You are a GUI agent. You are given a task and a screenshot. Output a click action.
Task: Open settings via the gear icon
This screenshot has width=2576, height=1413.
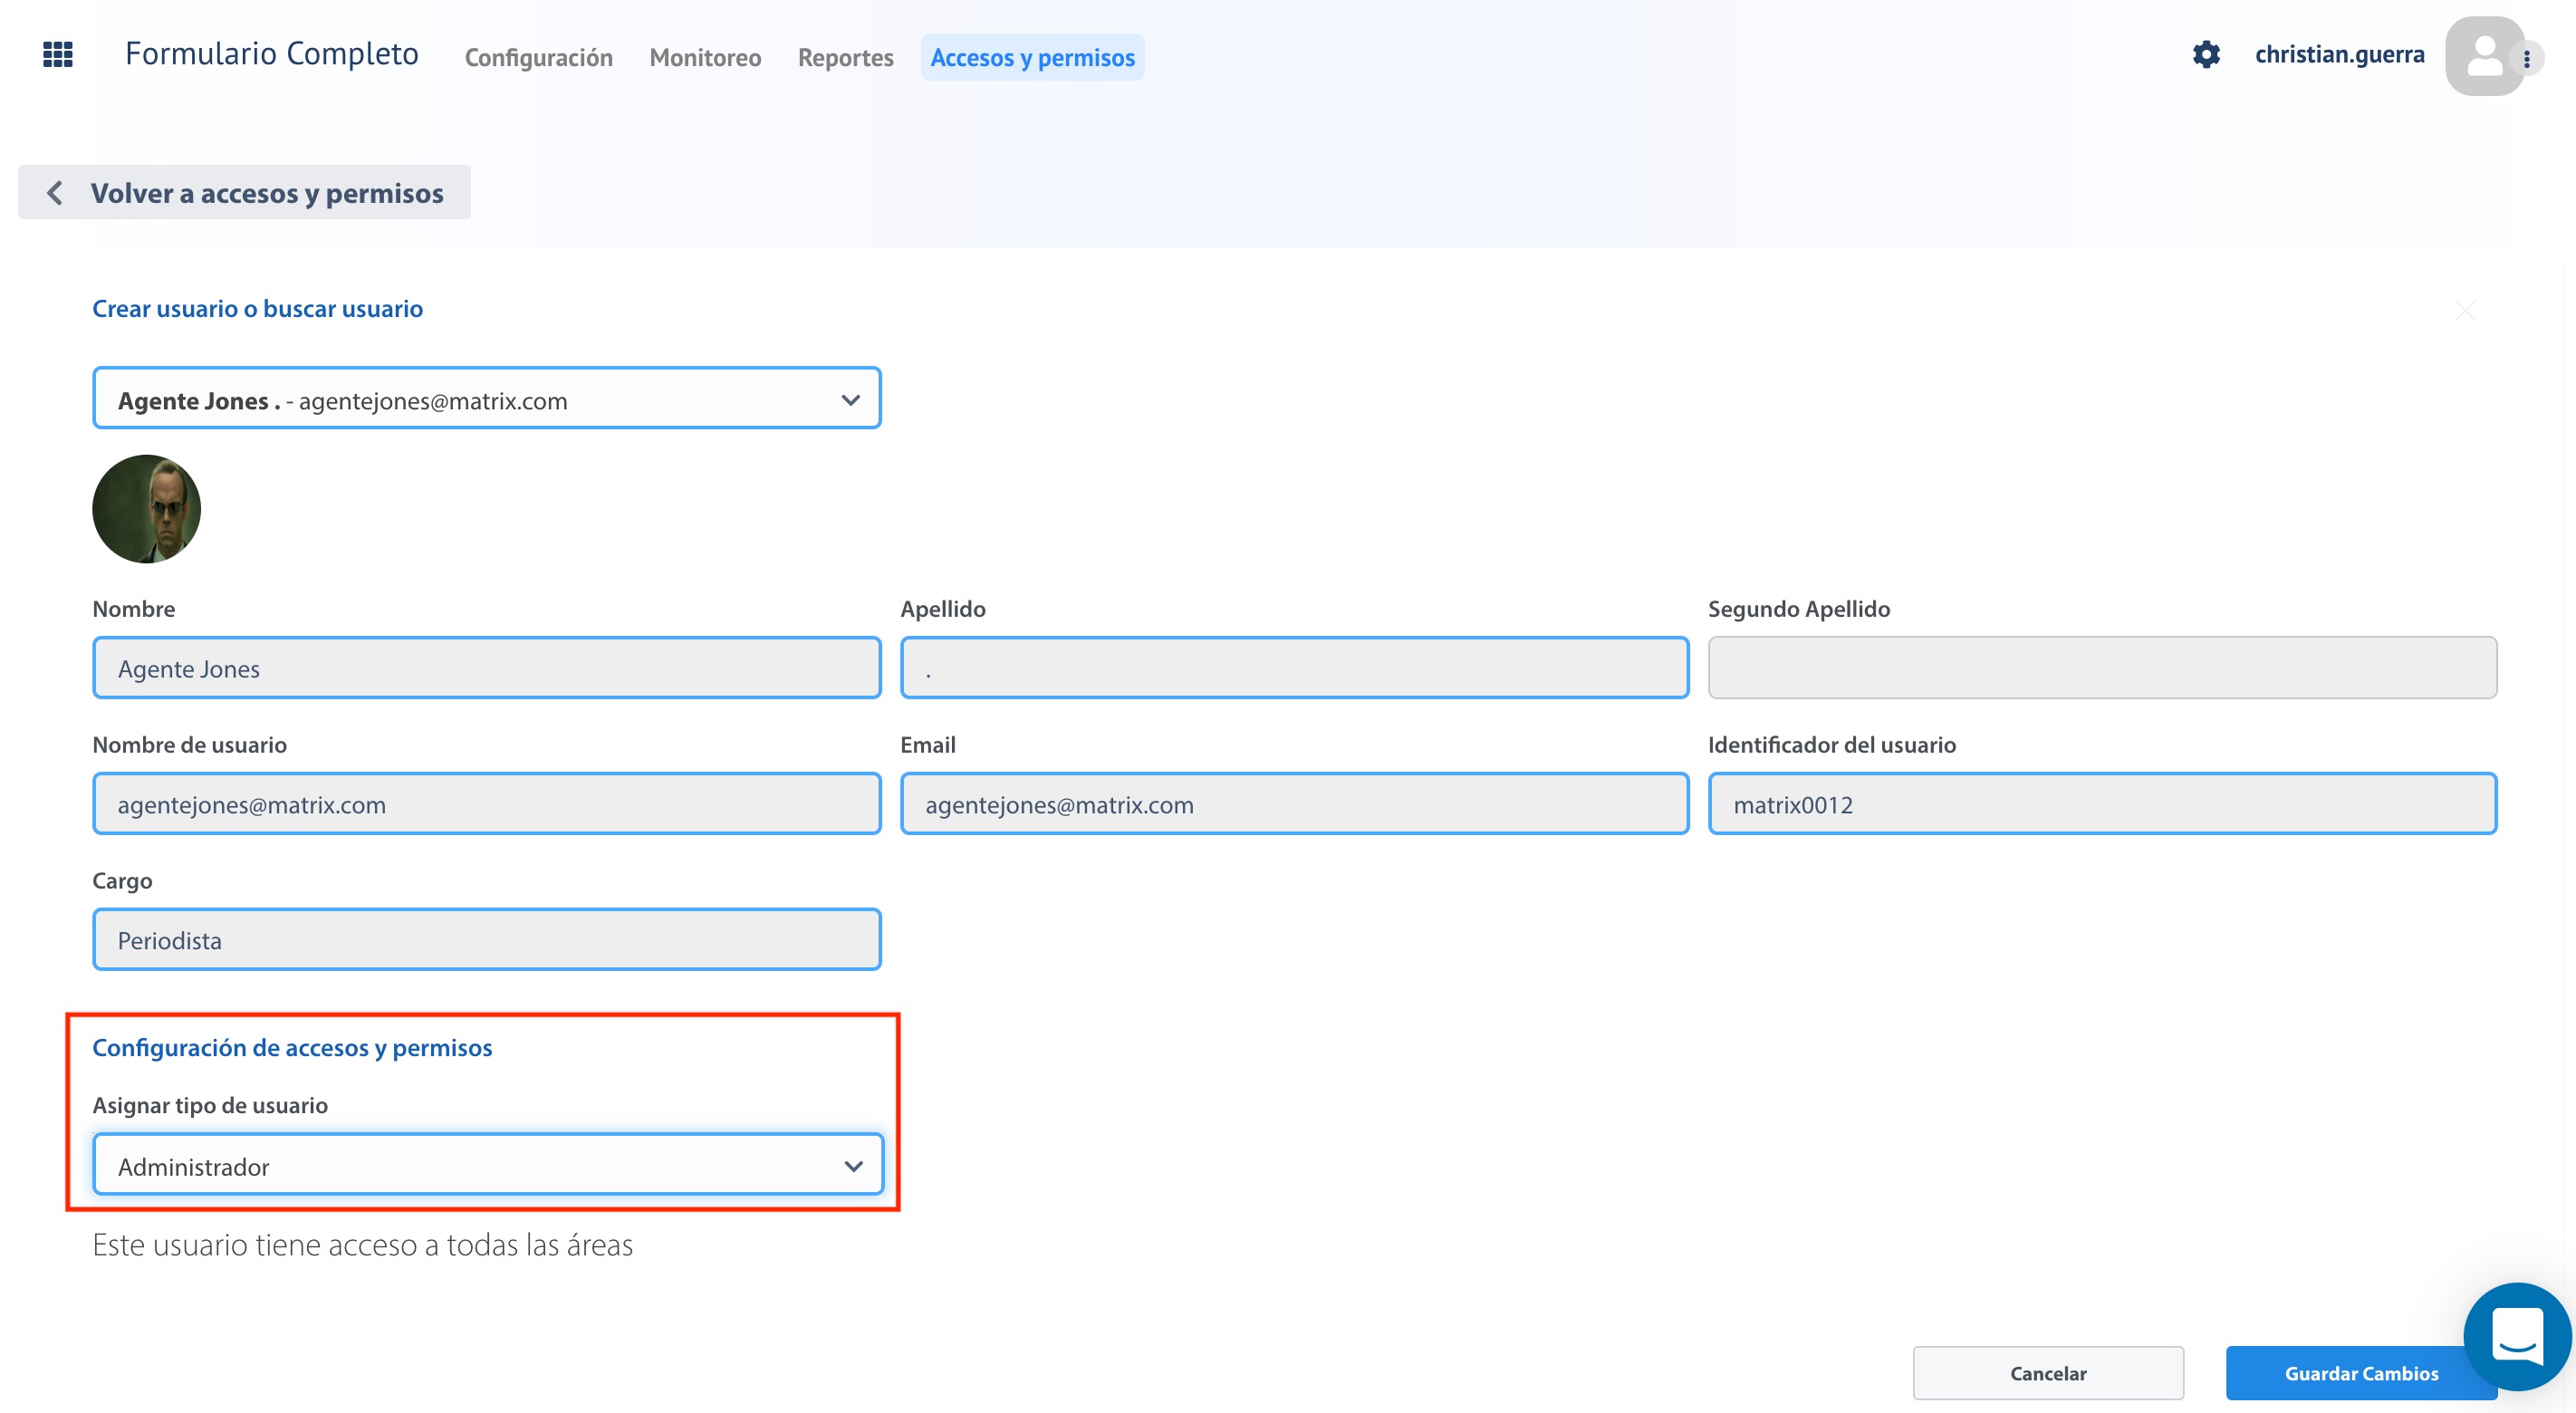[x=2206, y=54]
